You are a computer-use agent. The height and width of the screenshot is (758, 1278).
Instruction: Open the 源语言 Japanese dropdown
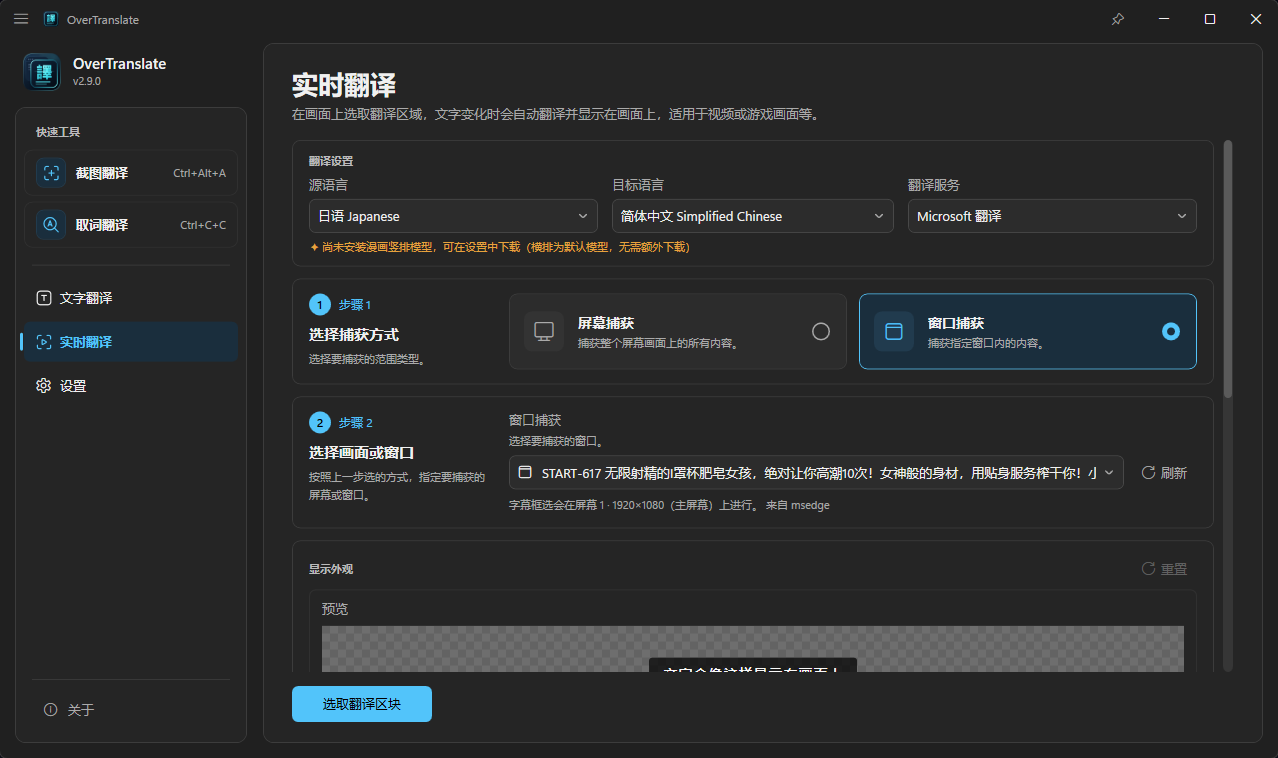[x=454, y=216]
